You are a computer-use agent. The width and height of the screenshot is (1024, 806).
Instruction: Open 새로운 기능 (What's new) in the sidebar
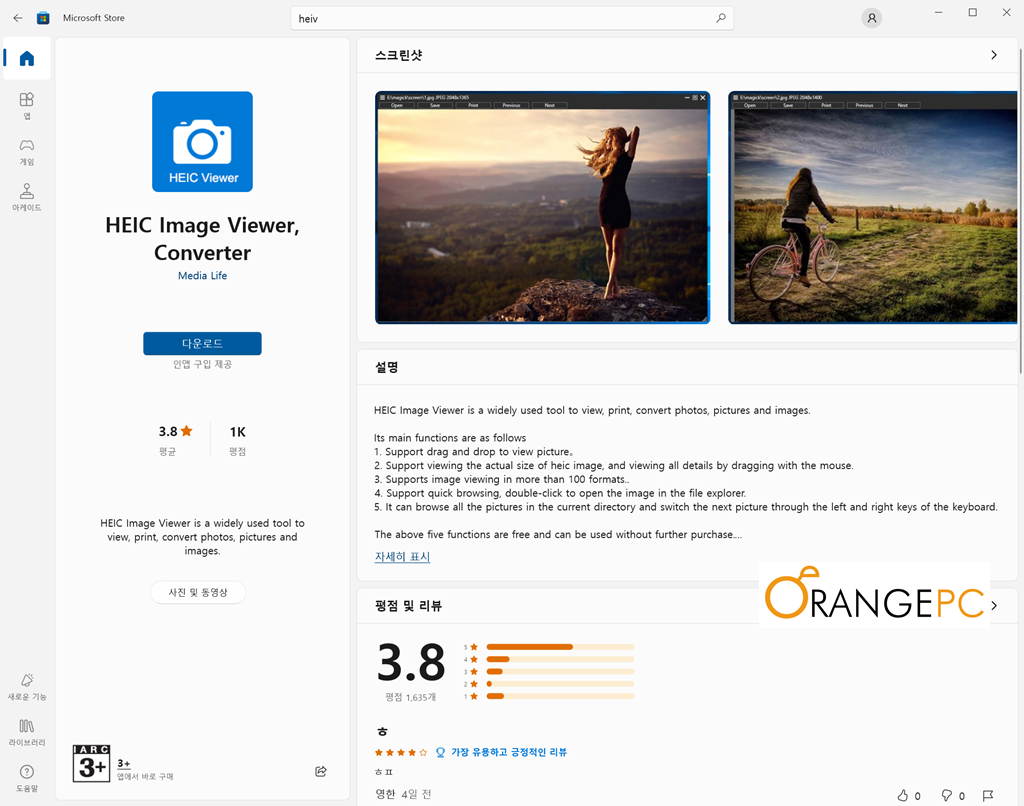pyautogui.click(x=27, y=687)
